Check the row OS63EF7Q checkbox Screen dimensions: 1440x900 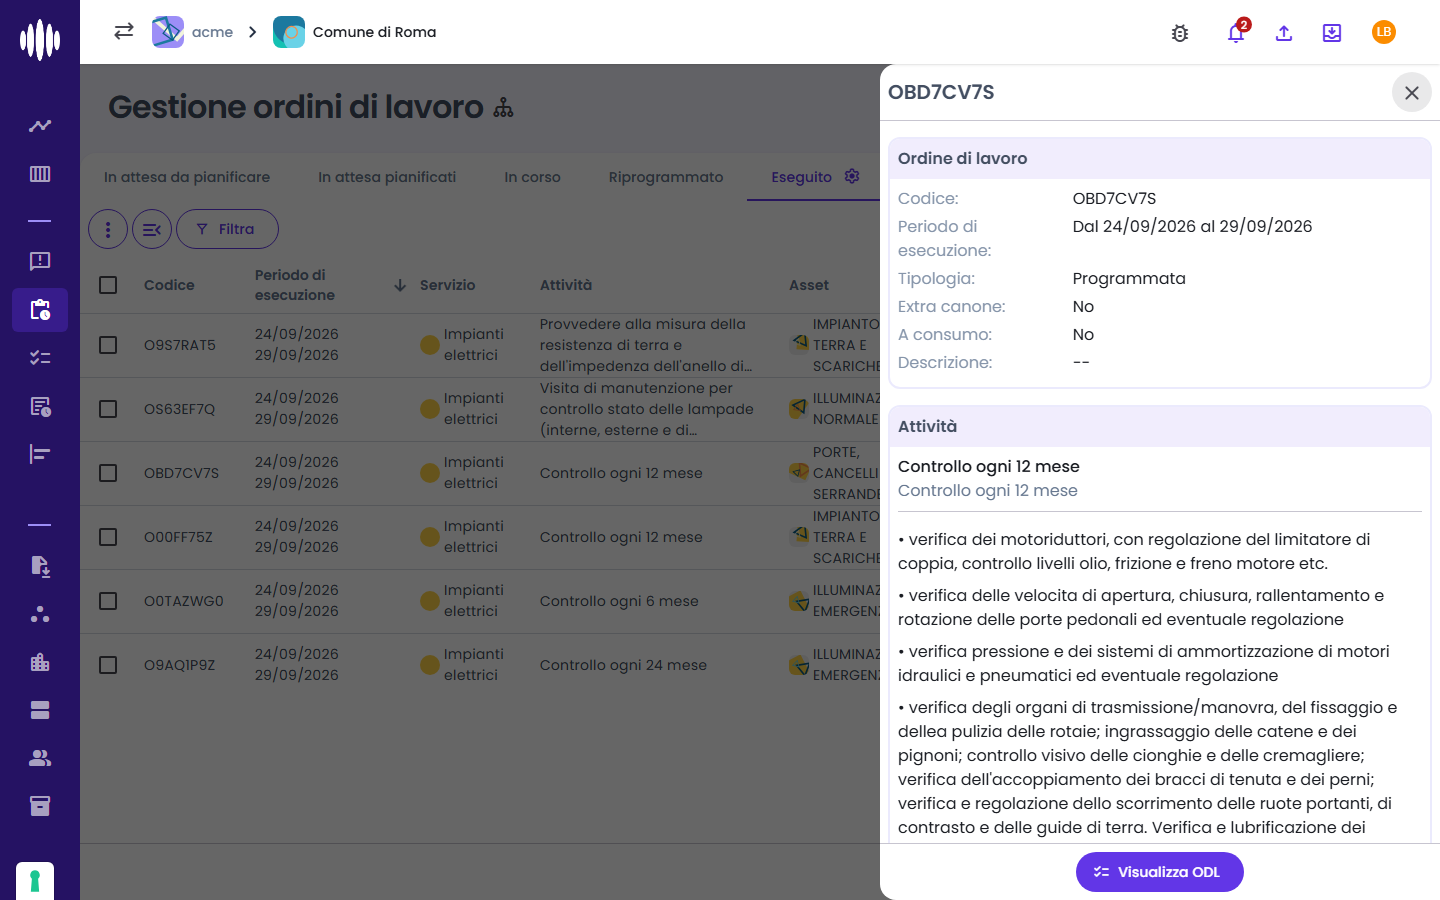(x=108, y=409)
